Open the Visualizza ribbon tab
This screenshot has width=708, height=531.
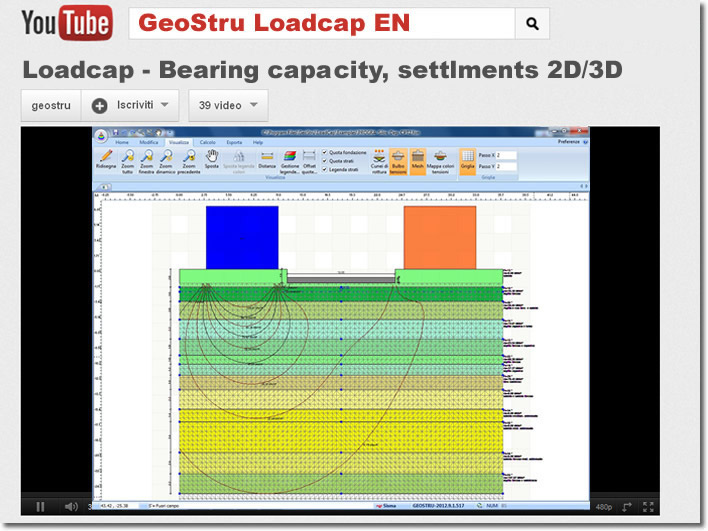point(179,142)
